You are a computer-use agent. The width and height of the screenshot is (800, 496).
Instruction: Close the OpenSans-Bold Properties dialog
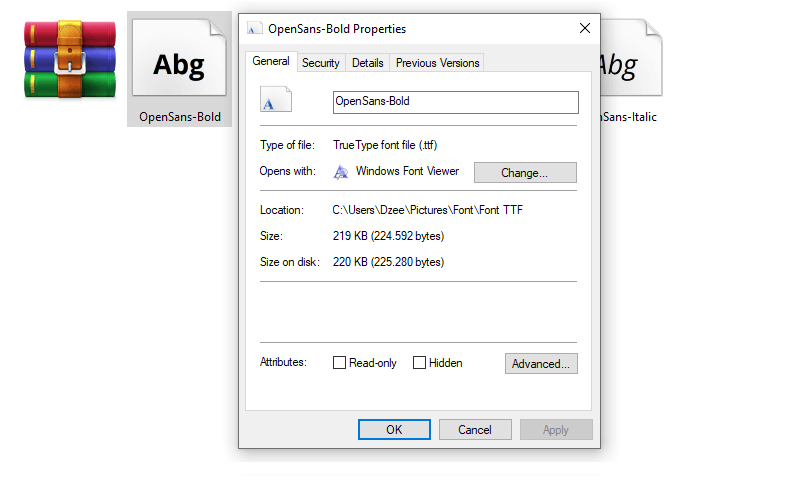[585, 28]
